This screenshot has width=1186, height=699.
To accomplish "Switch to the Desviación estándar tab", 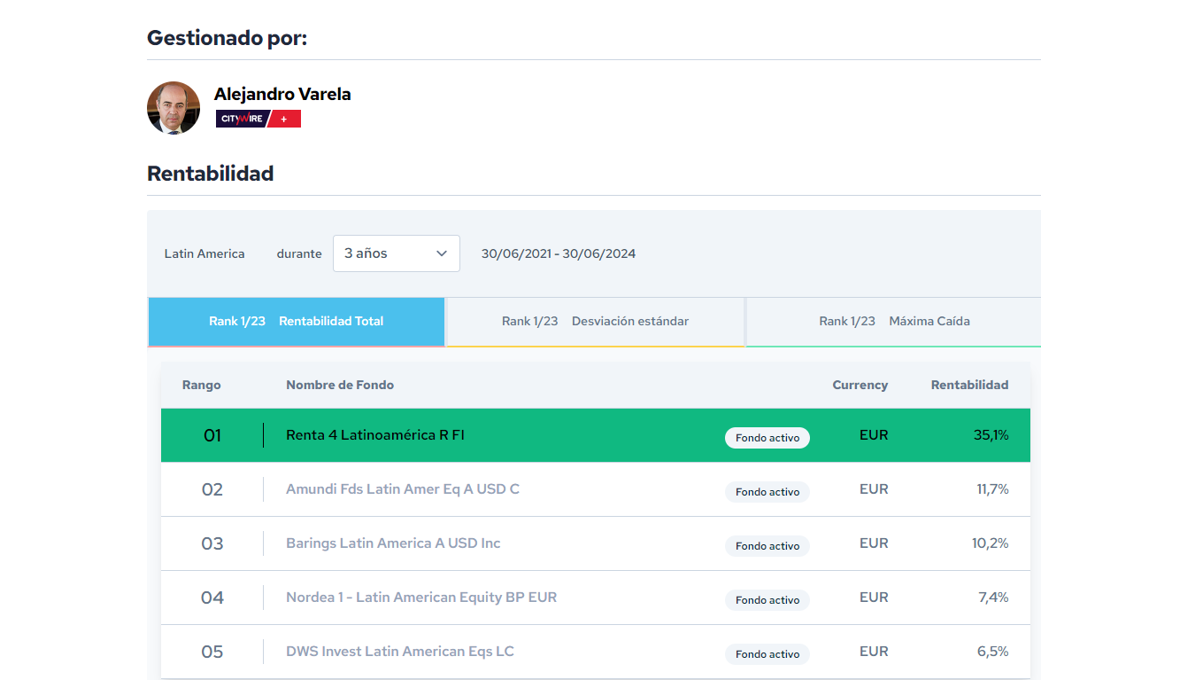I will (595, 322).
